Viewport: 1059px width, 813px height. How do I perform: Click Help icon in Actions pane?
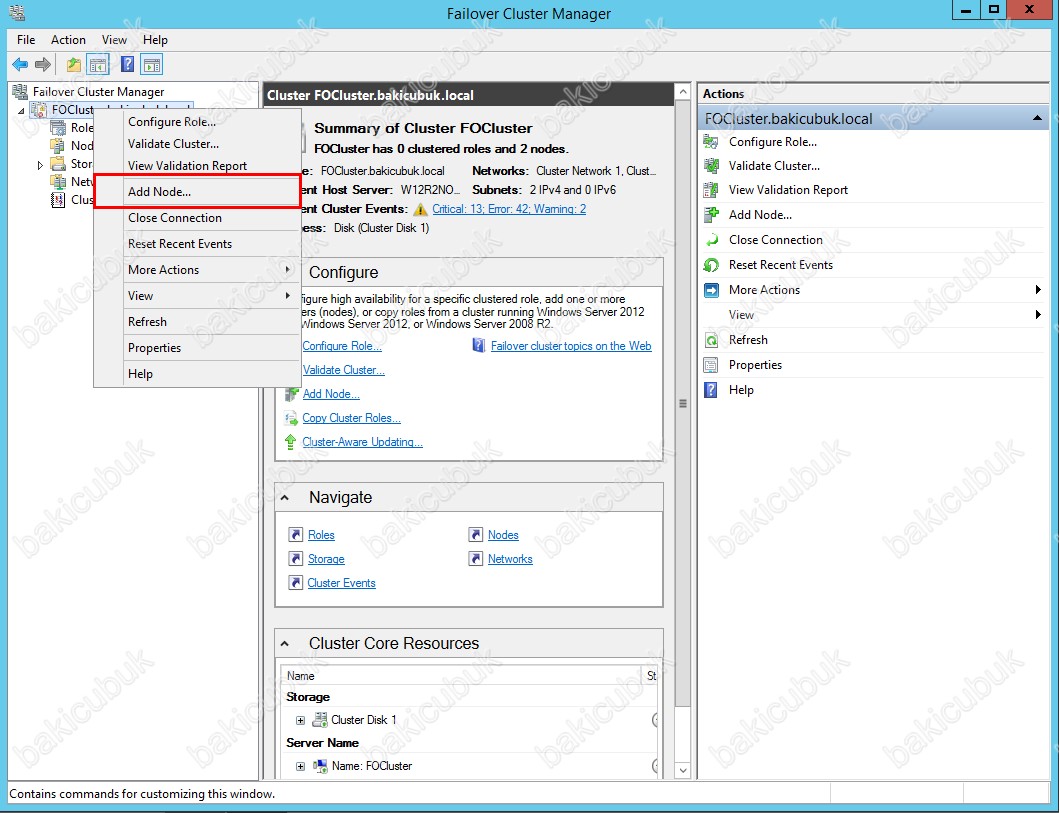711,390
